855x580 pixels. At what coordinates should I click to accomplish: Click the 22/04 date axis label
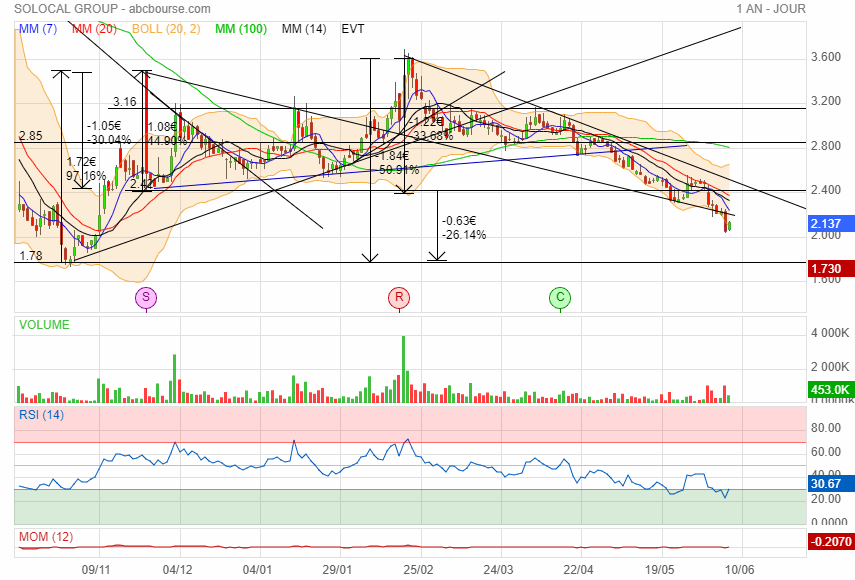tap(579, 570)
